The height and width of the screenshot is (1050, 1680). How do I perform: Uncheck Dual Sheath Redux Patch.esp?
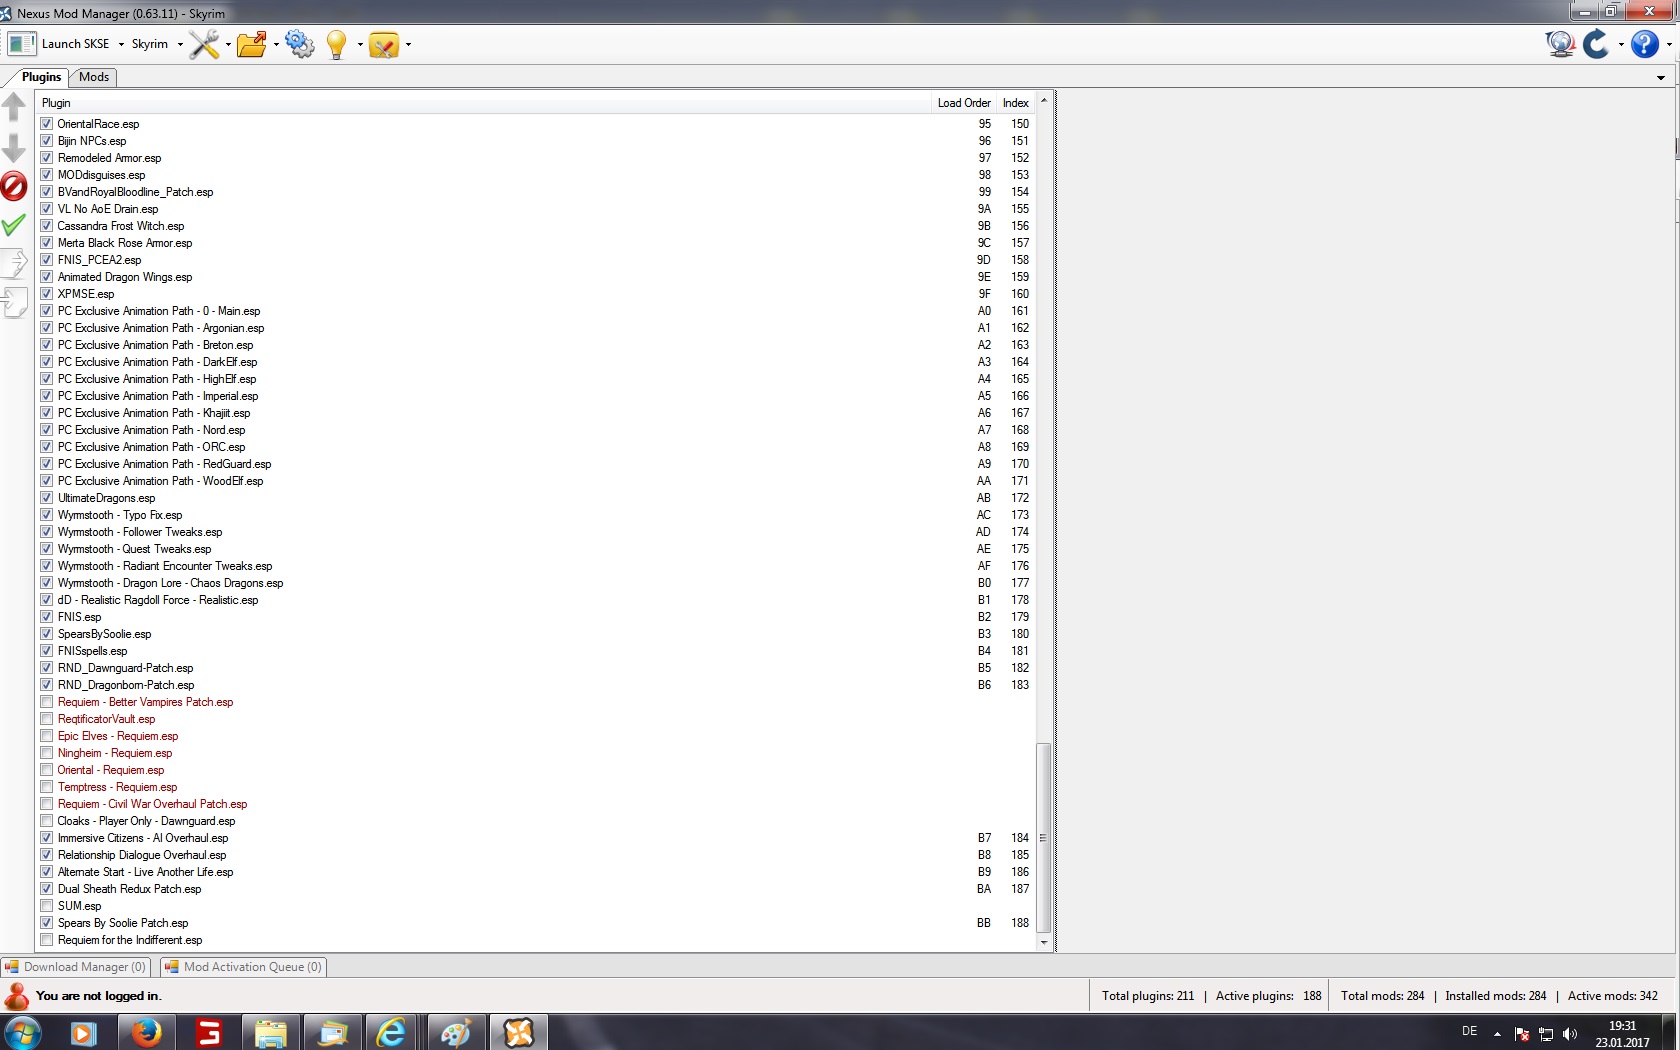pos(46,889)
